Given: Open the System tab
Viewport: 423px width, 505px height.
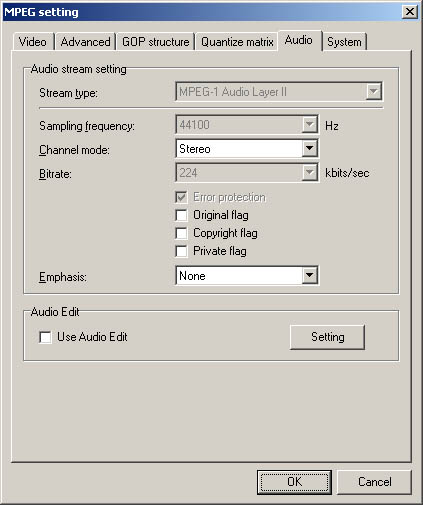Looking at the screenshot, I should click(x=344, y=42).
